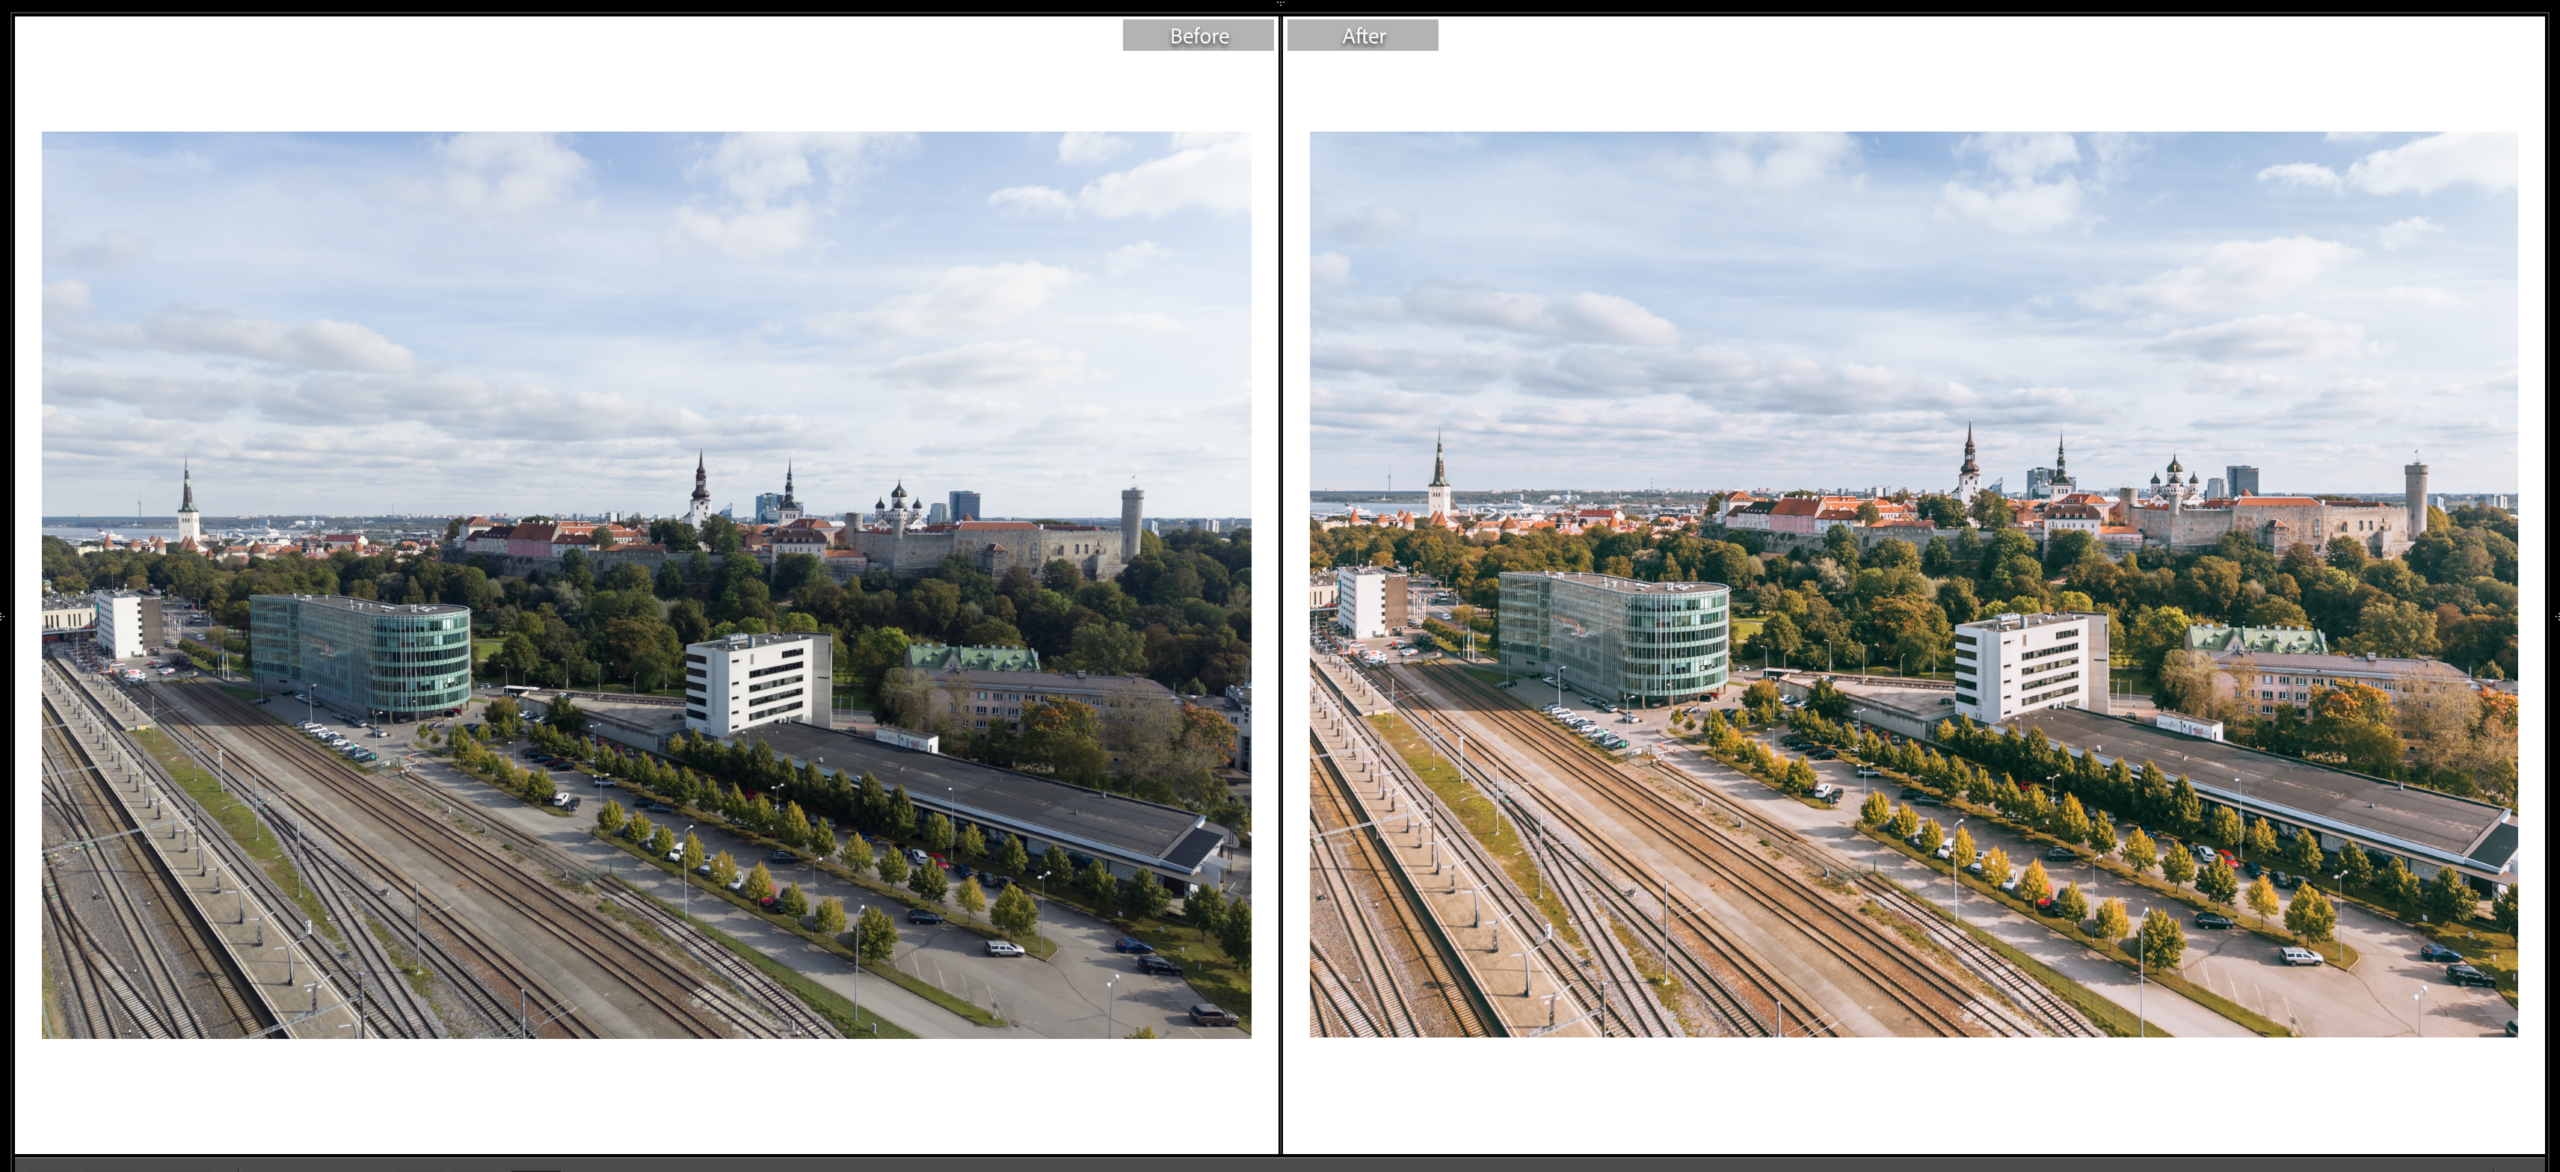Image resolution: width=2560 pixels, height=1172 pixels.
Task: Zoom on green-roofed building in After photo
Action: pyautogui.click(x=2255, y=640)
